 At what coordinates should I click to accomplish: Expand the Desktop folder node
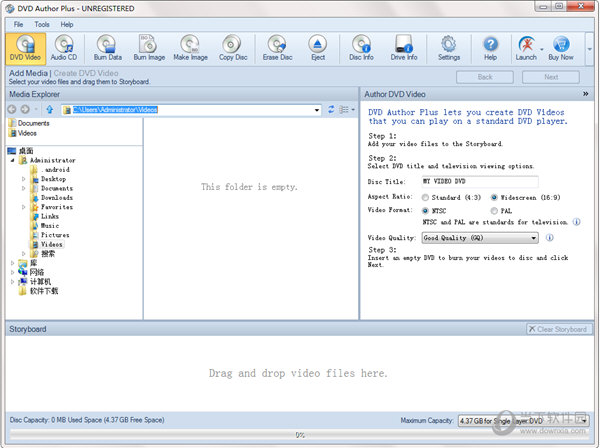24,179
